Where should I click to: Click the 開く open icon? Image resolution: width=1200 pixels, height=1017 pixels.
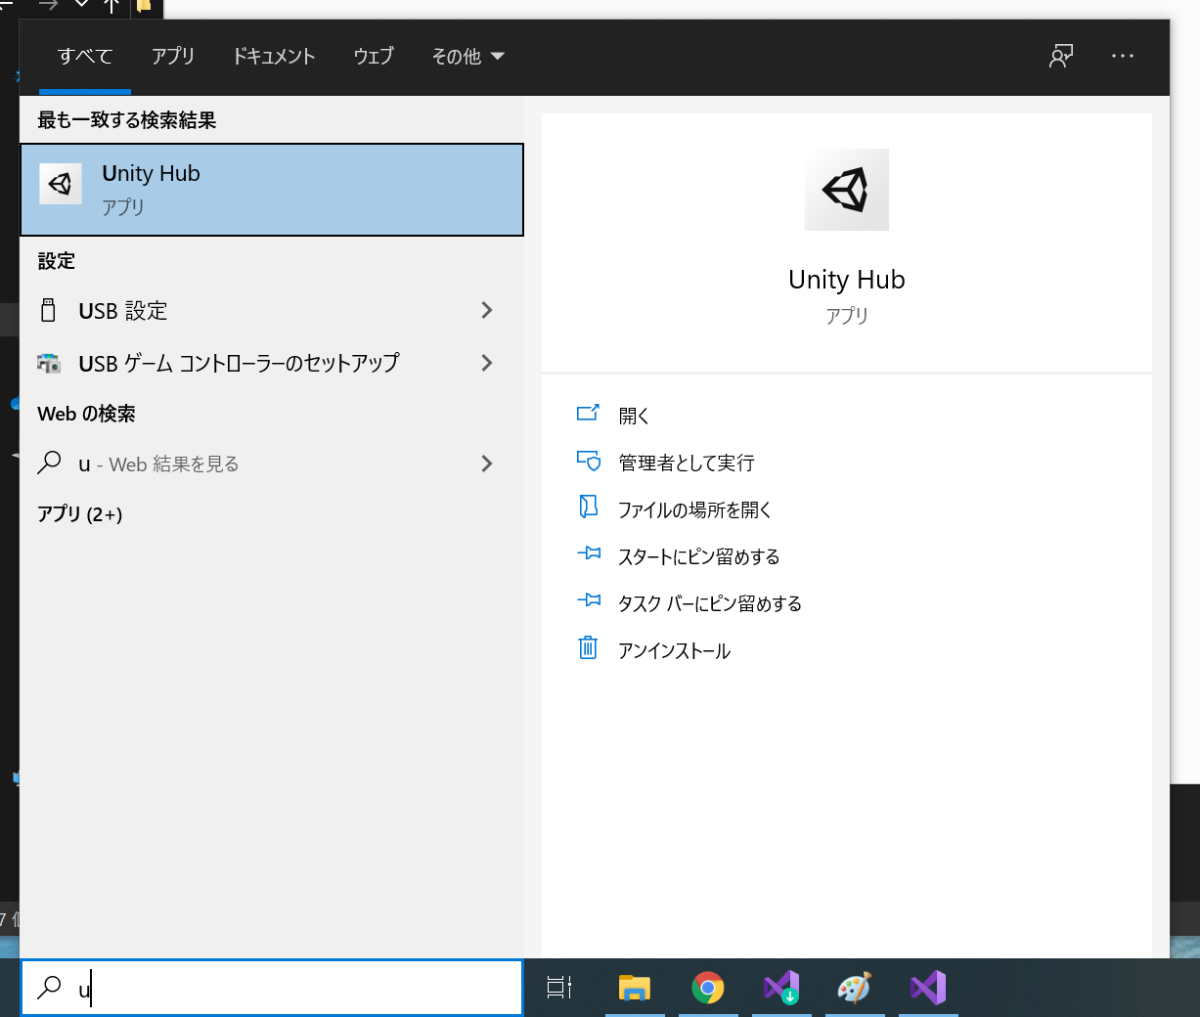[x=588, y=412]
